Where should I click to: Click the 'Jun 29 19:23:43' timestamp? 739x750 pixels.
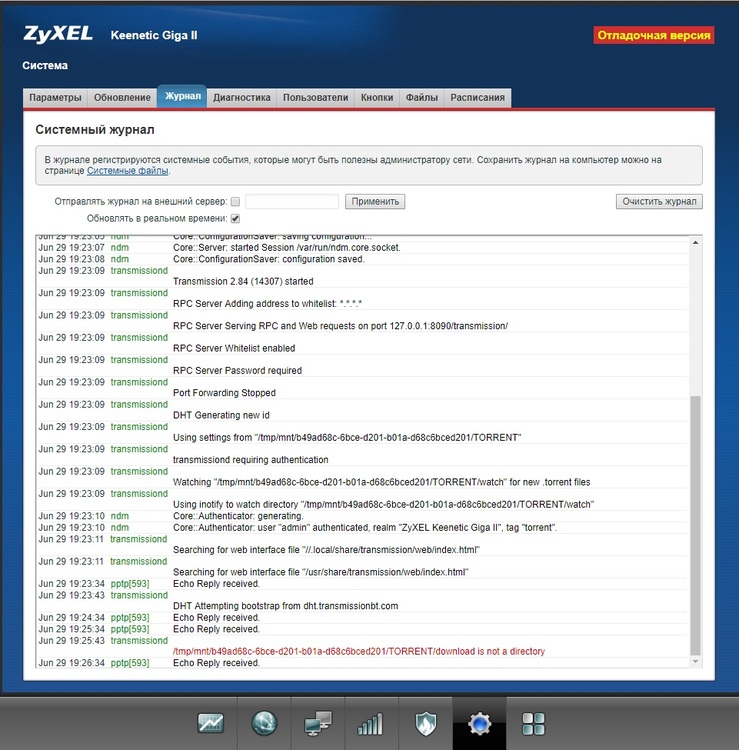point(71,595)
